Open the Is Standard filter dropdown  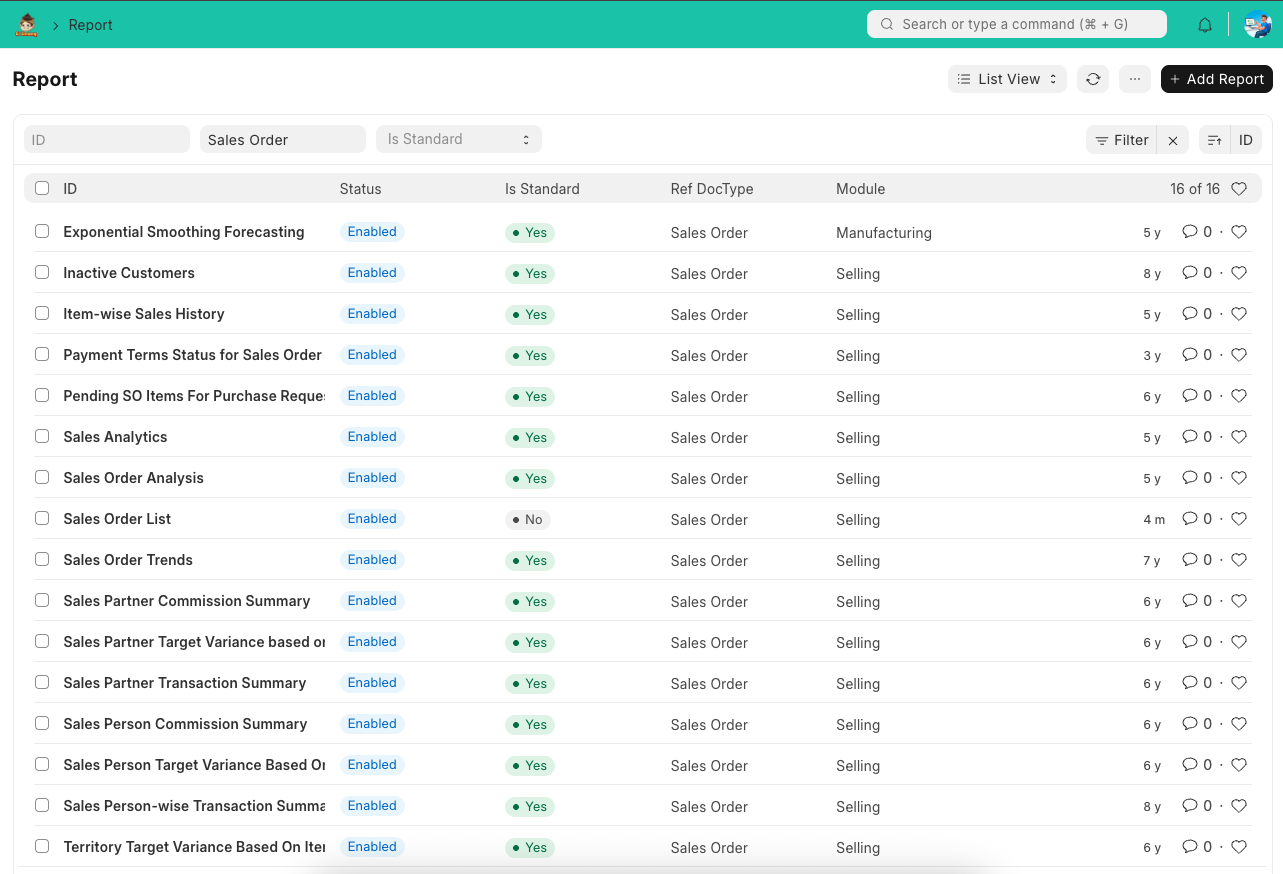[x=459, y=139]
